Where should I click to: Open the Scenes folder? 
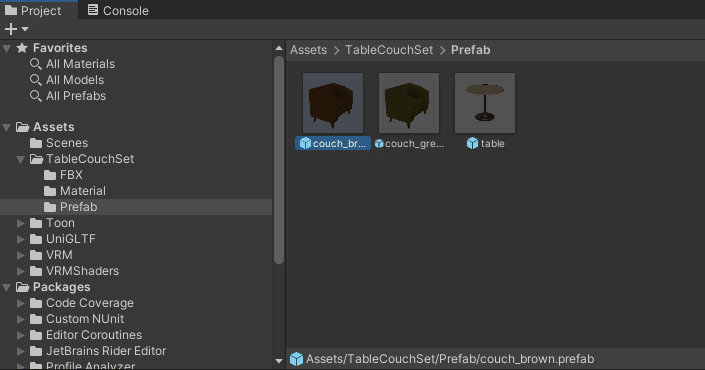pos(67,143)
